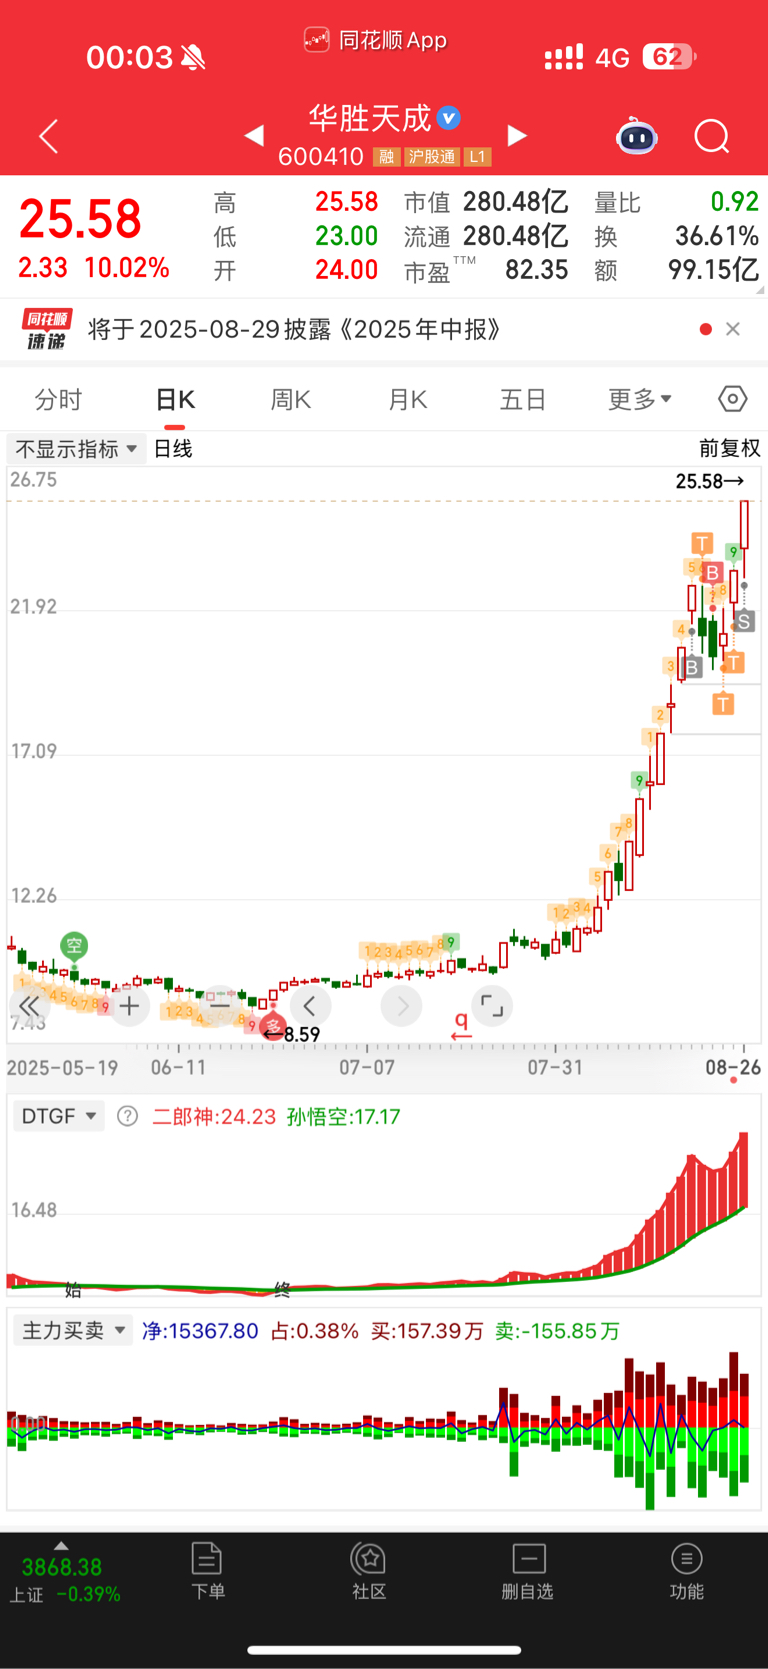Open the 功能 functions menu

(686, 1571)
